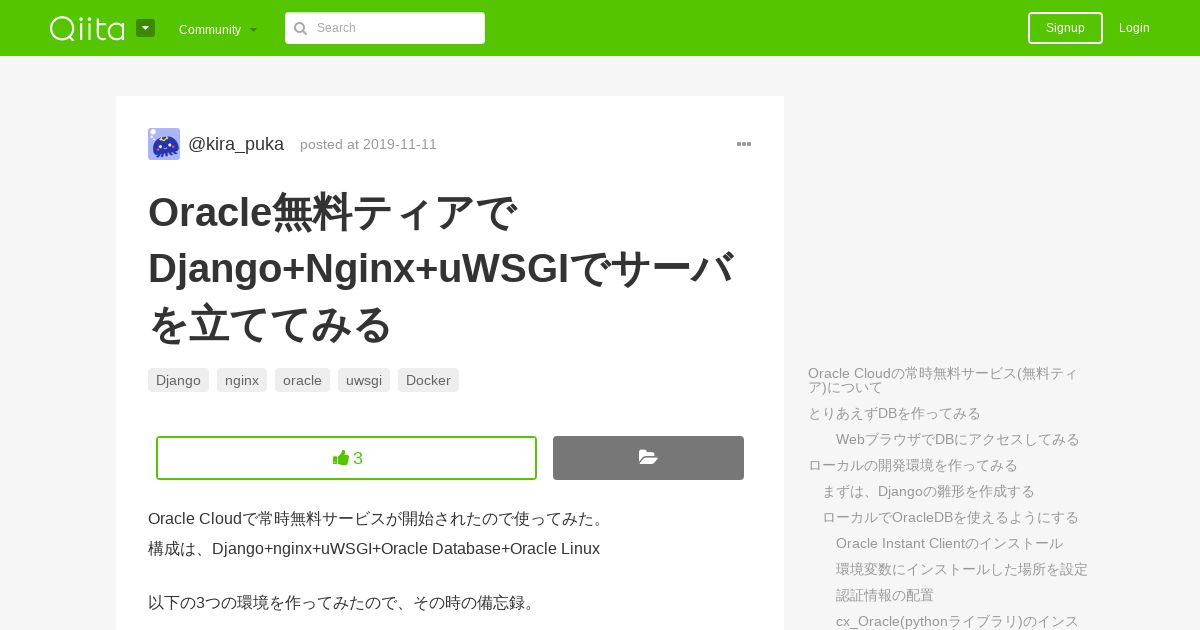Visit the @kira_puka profile link
Viewport: 1200px width, 630px height.
click(236, 144)
